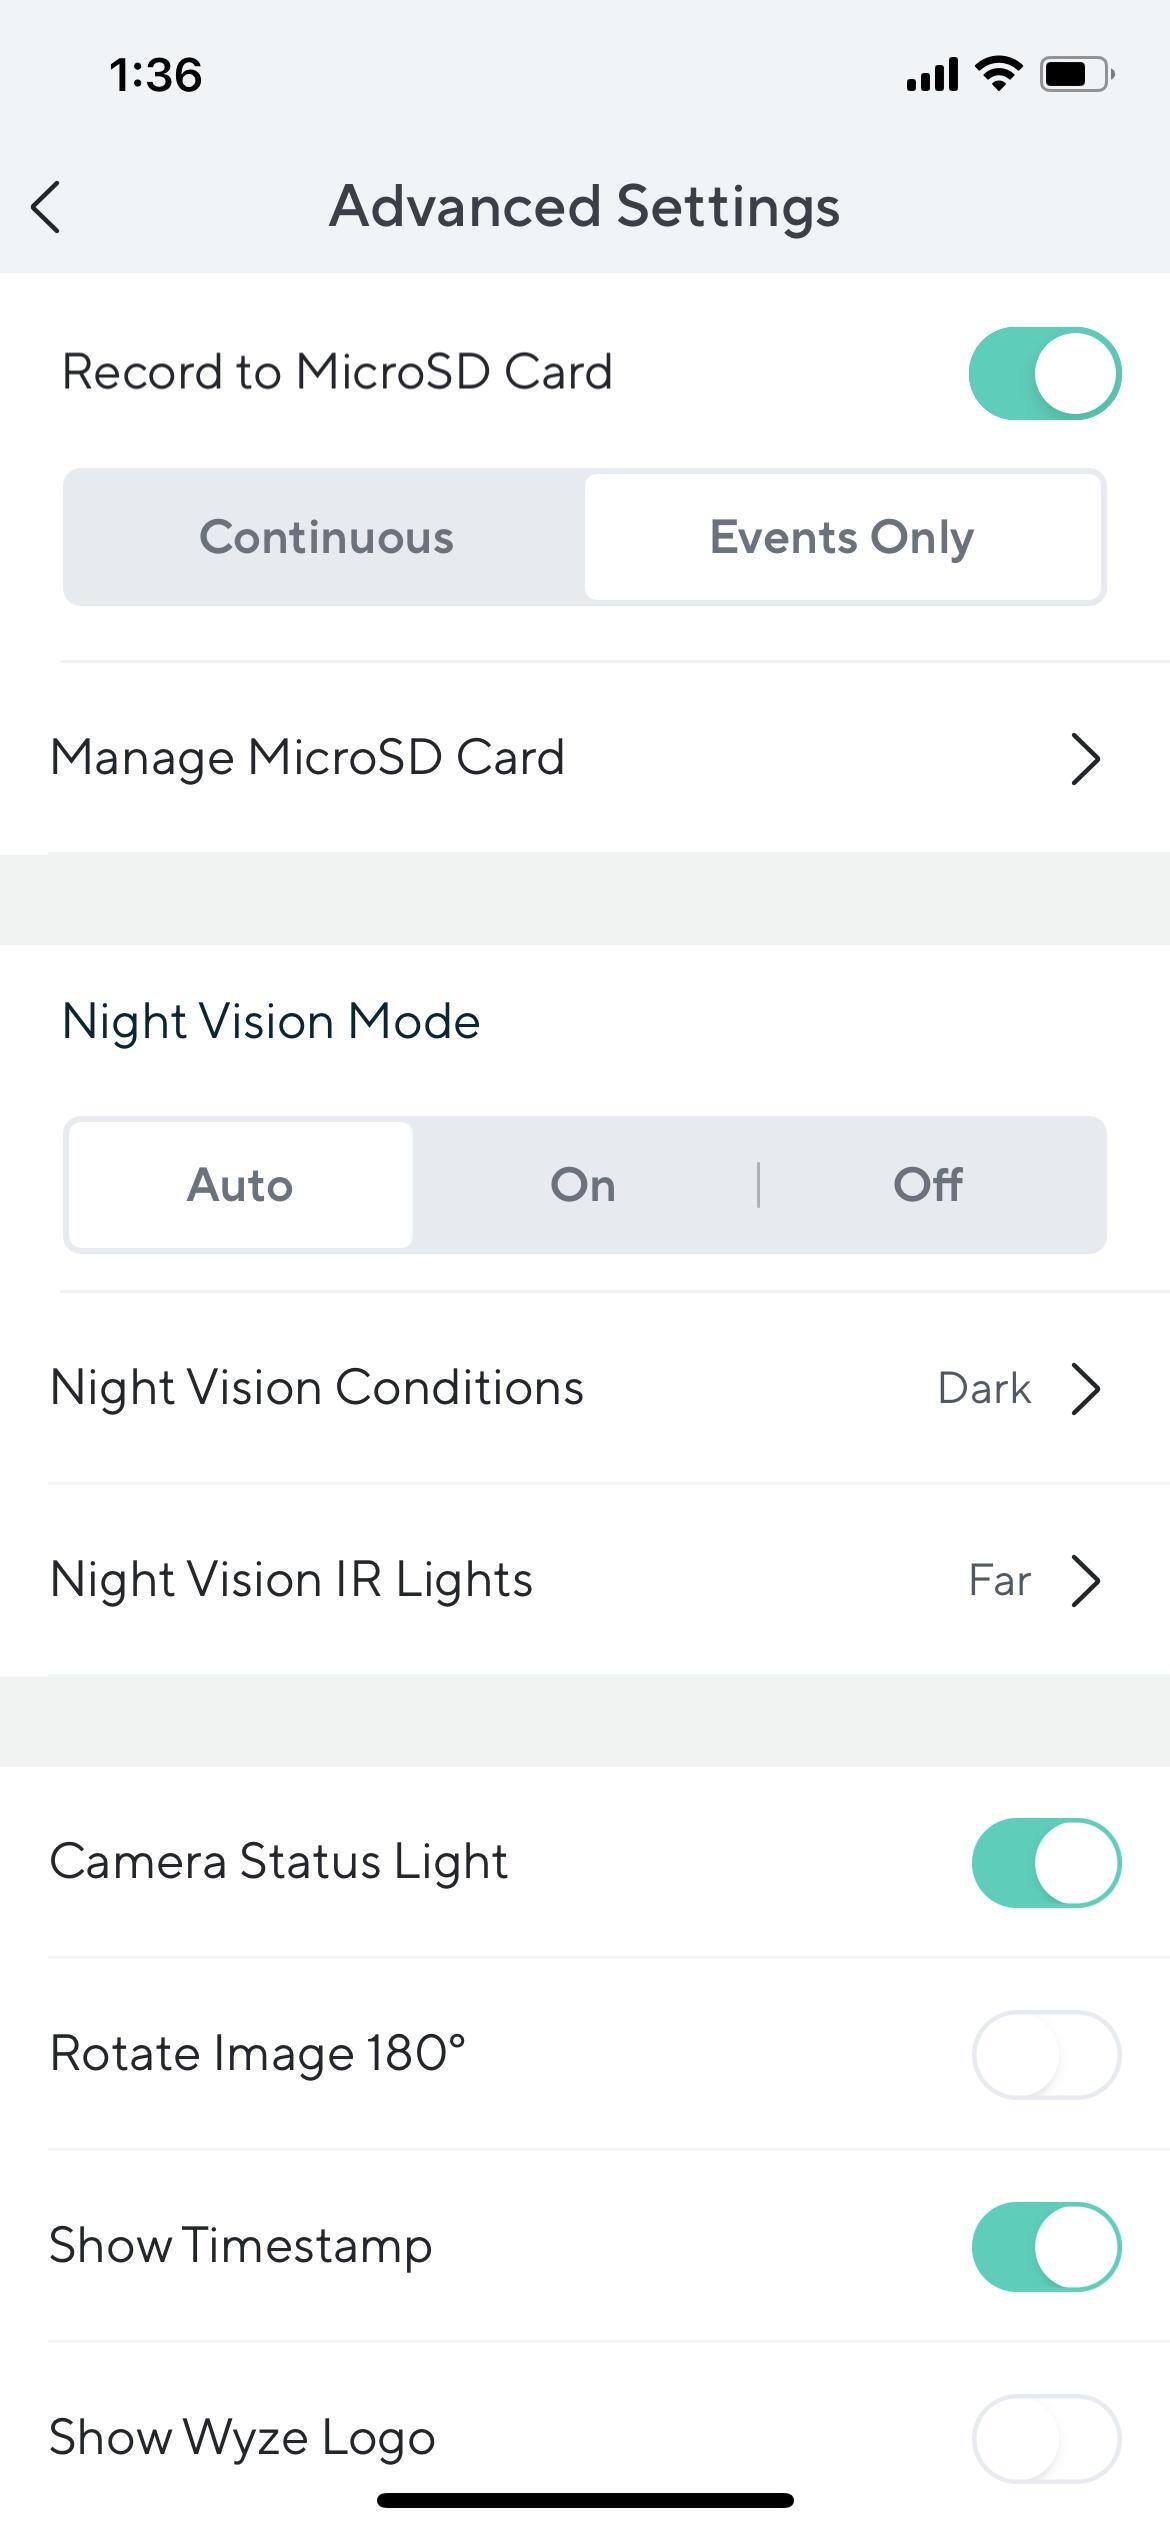The image size is (1170, 2532).
Task: Tap the Manage MicroSD Card label
Action: click(x=308, y=758)
